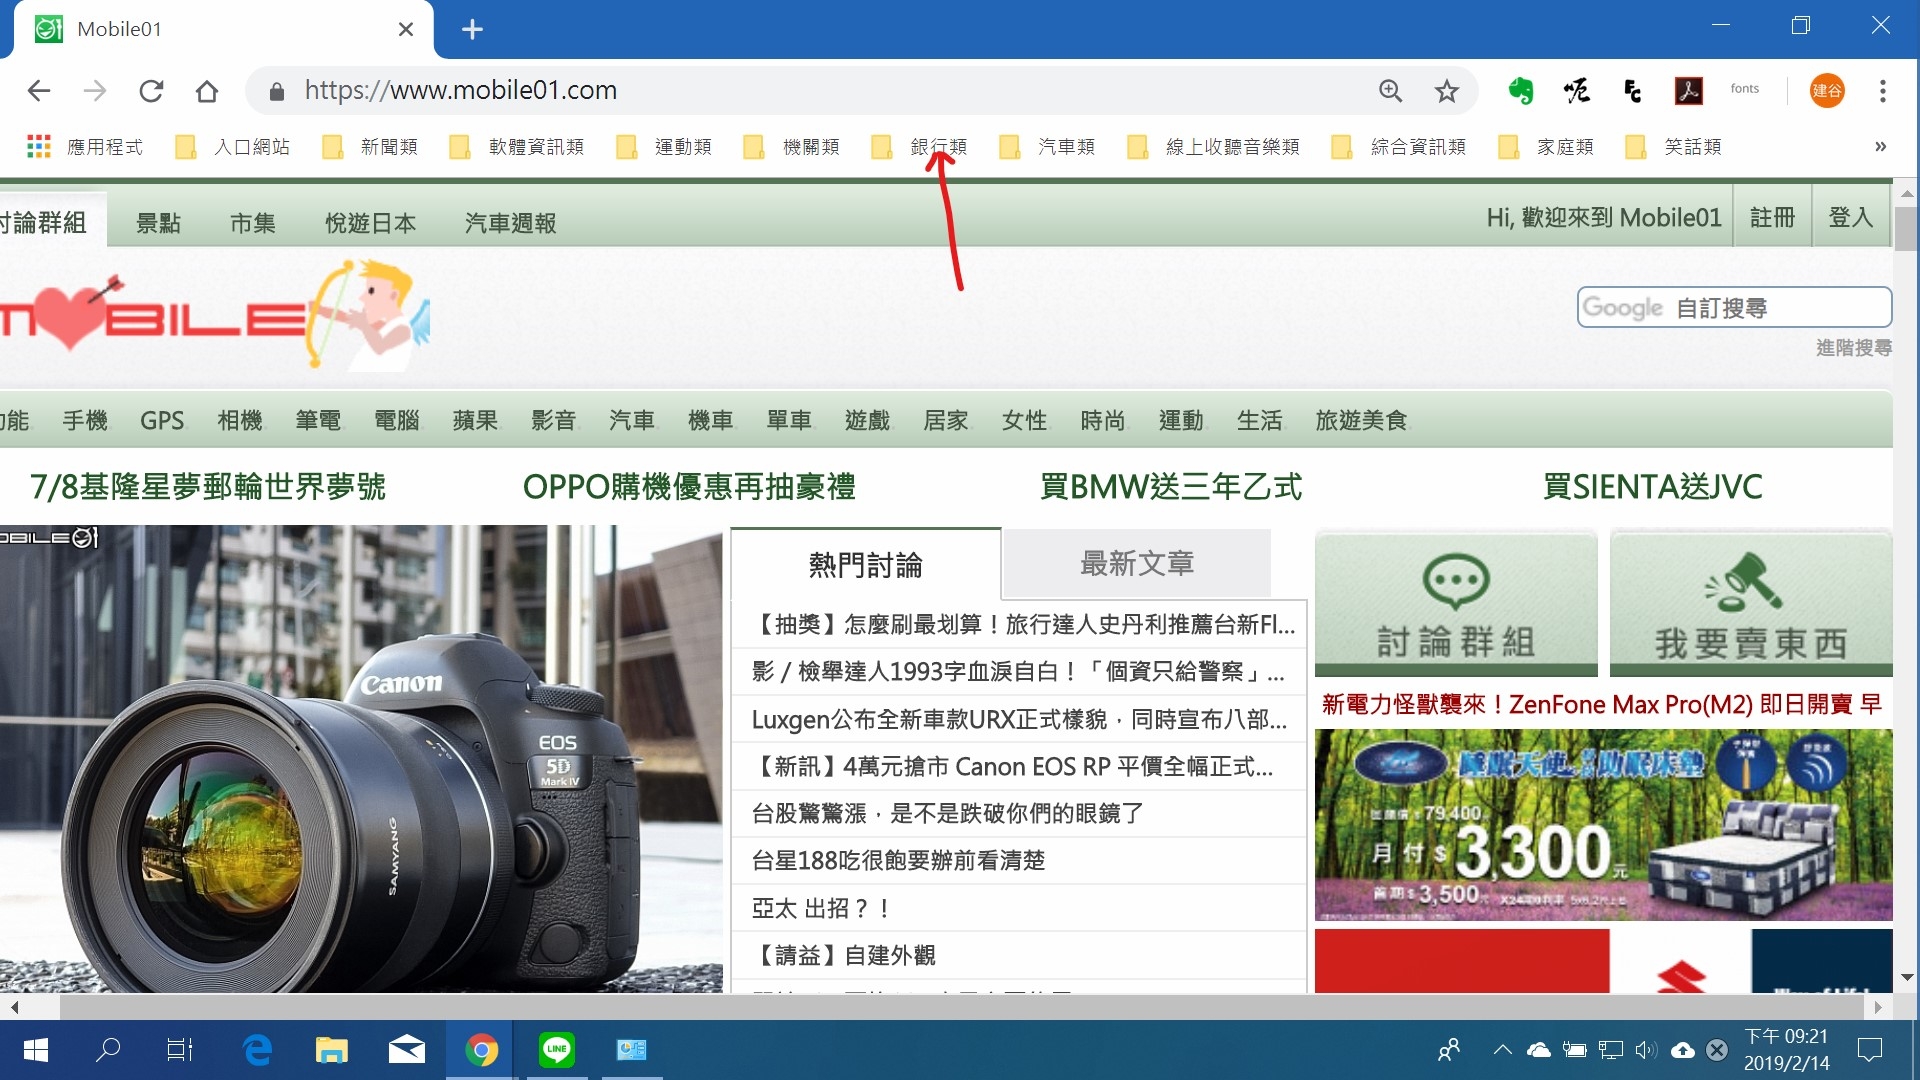This screenshot has height=1080, width=1920.
Task: Open the Windows Start menu
Action: pyautogui.click(x=36, y=1050)
